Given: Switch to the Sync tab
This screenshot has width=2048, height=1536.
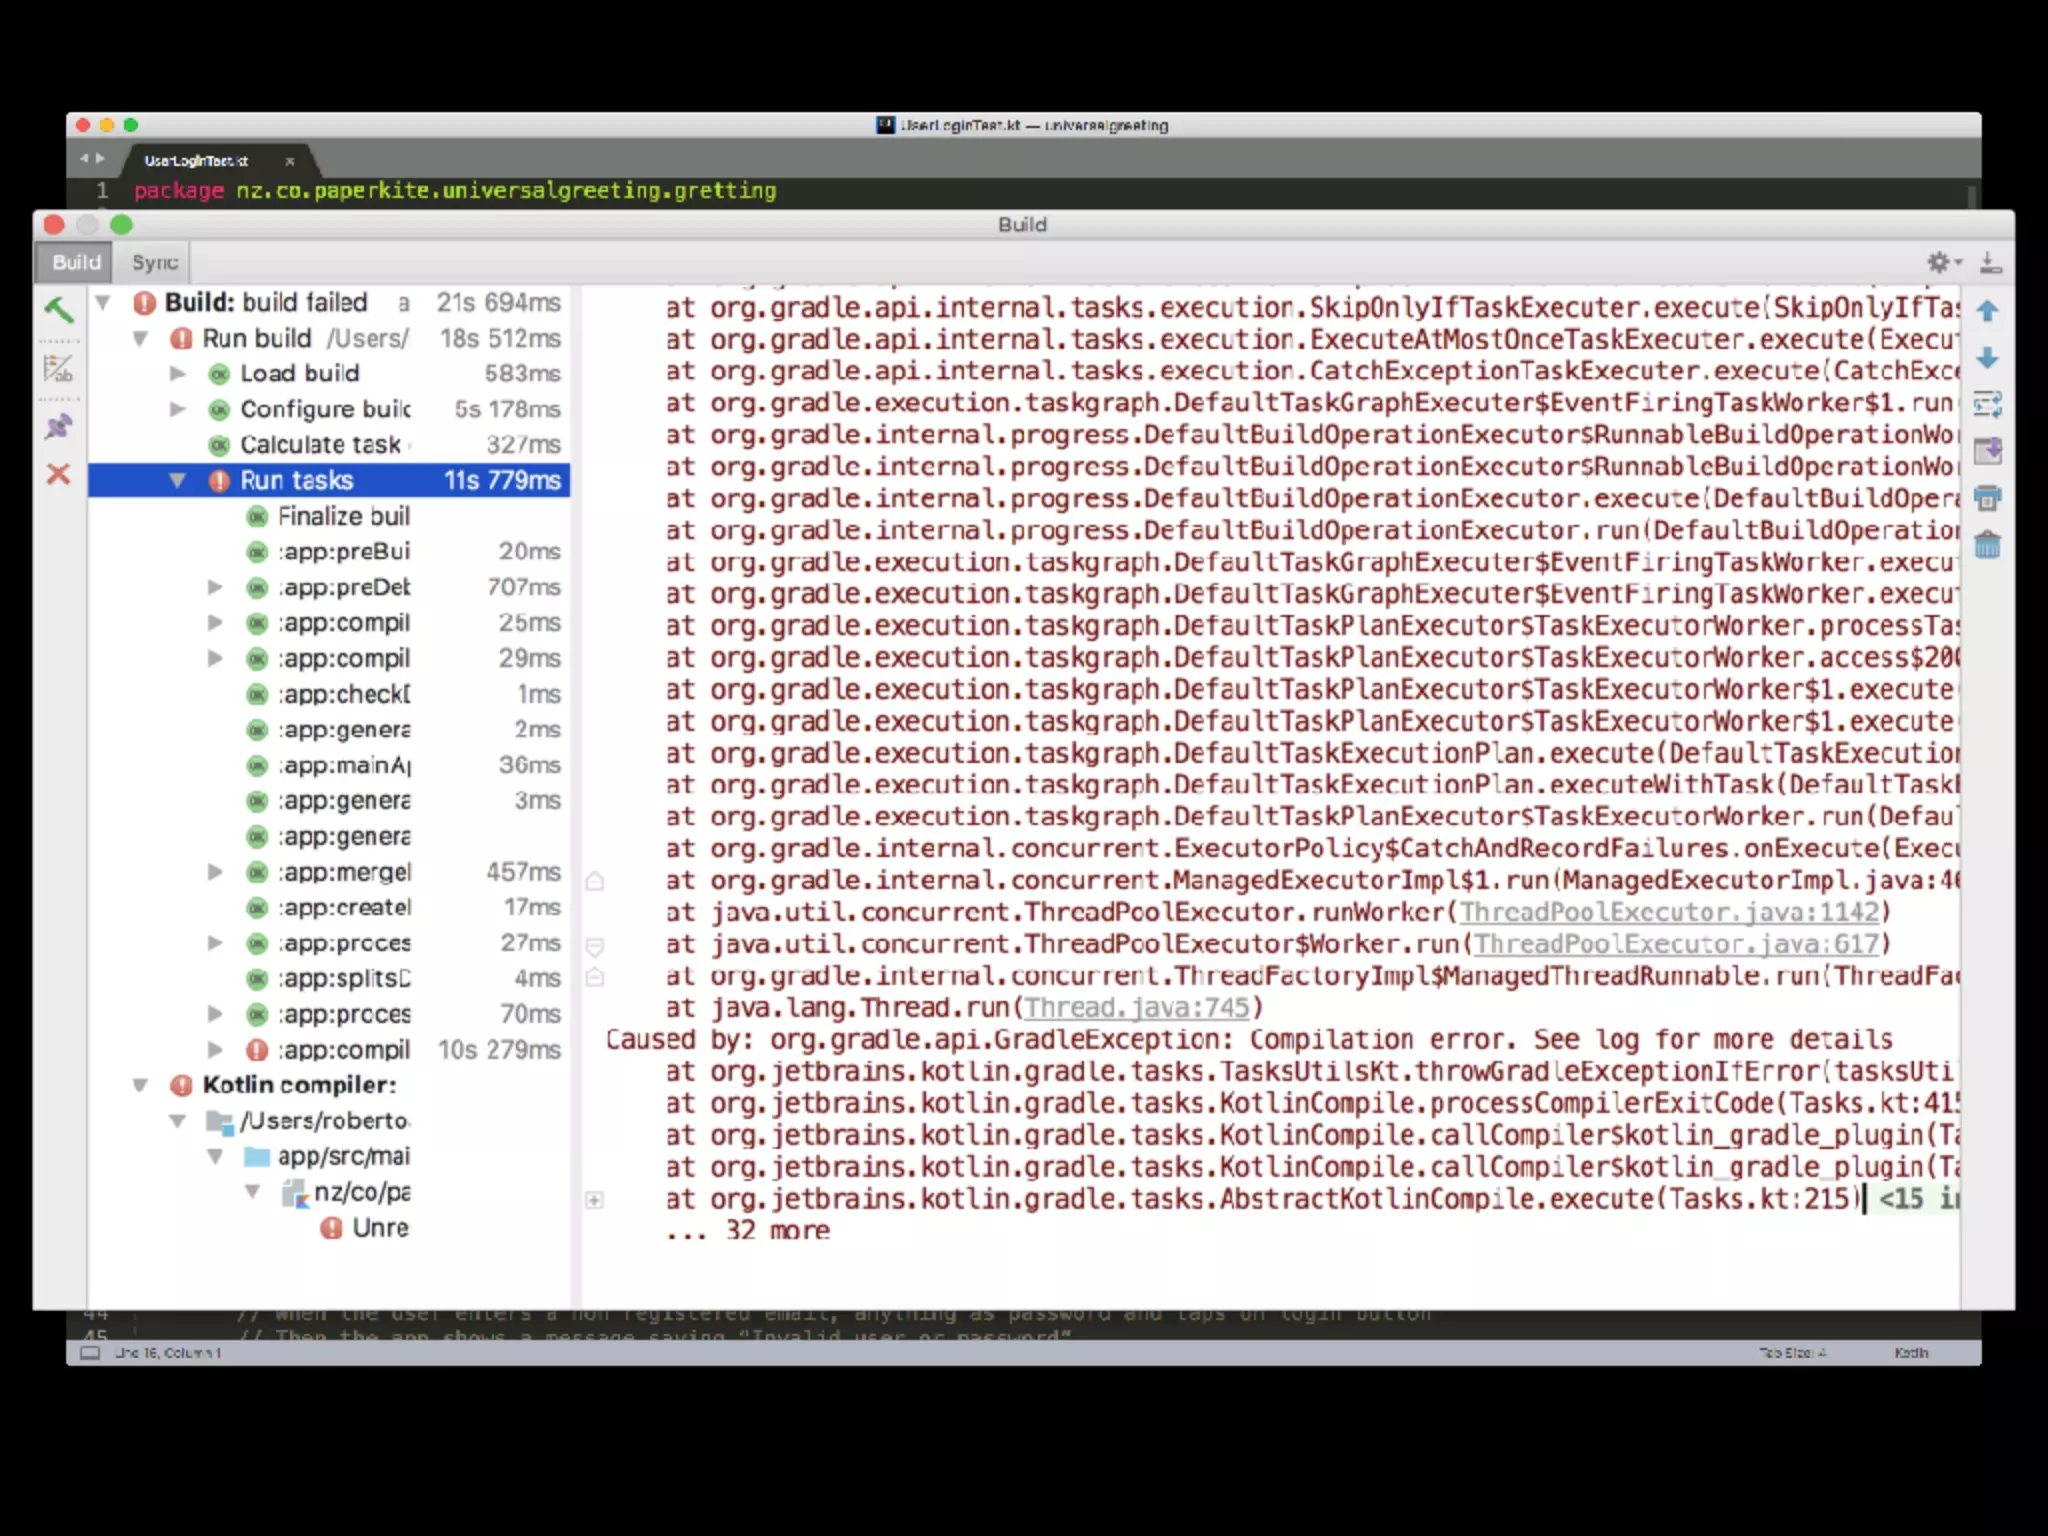Looking at the screenshot, I should click(155, 262).
